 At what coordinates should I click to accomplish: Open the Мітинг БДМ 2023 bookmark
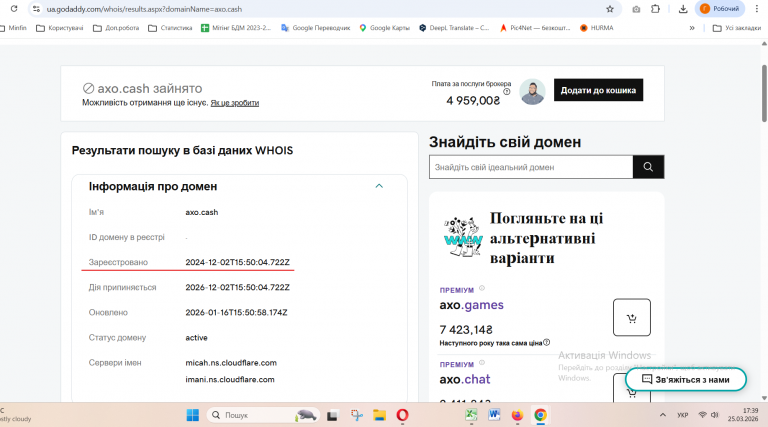point(236,28)
